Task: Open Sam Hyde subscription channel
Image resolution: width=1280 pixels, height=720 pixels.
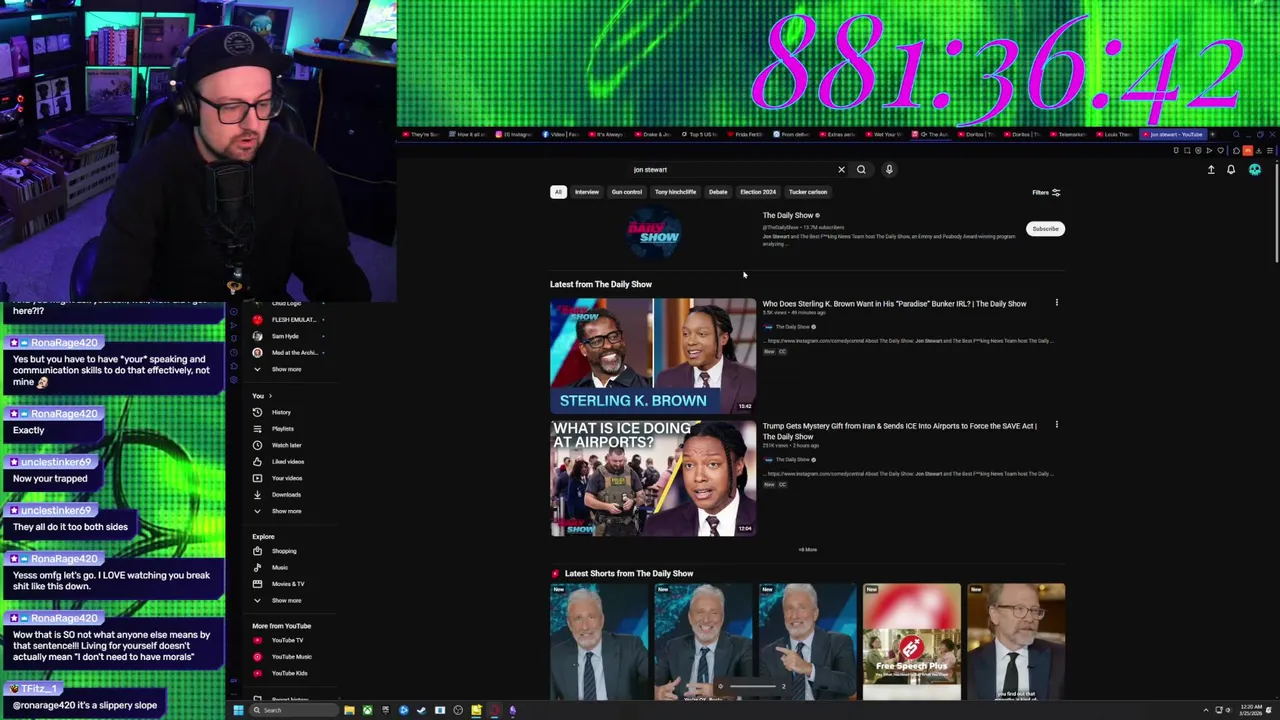Action: click(x=285, y=336)
